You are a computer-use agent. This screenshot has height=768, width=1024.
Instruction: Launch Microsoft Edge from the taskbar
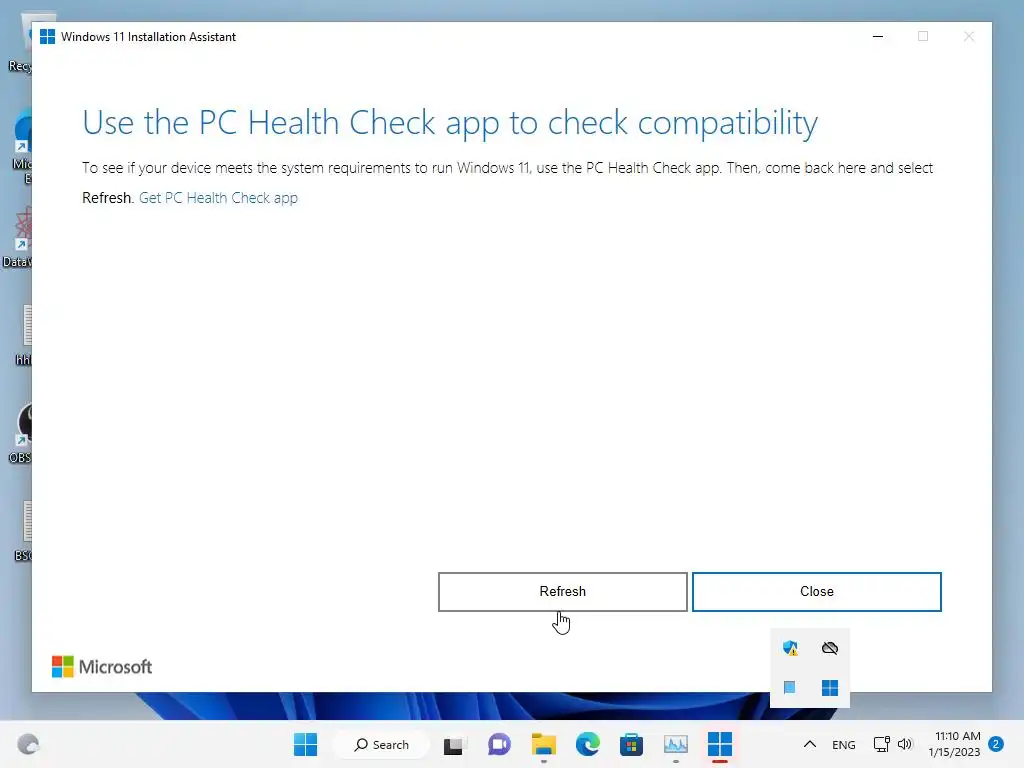[x=588, y=744]
